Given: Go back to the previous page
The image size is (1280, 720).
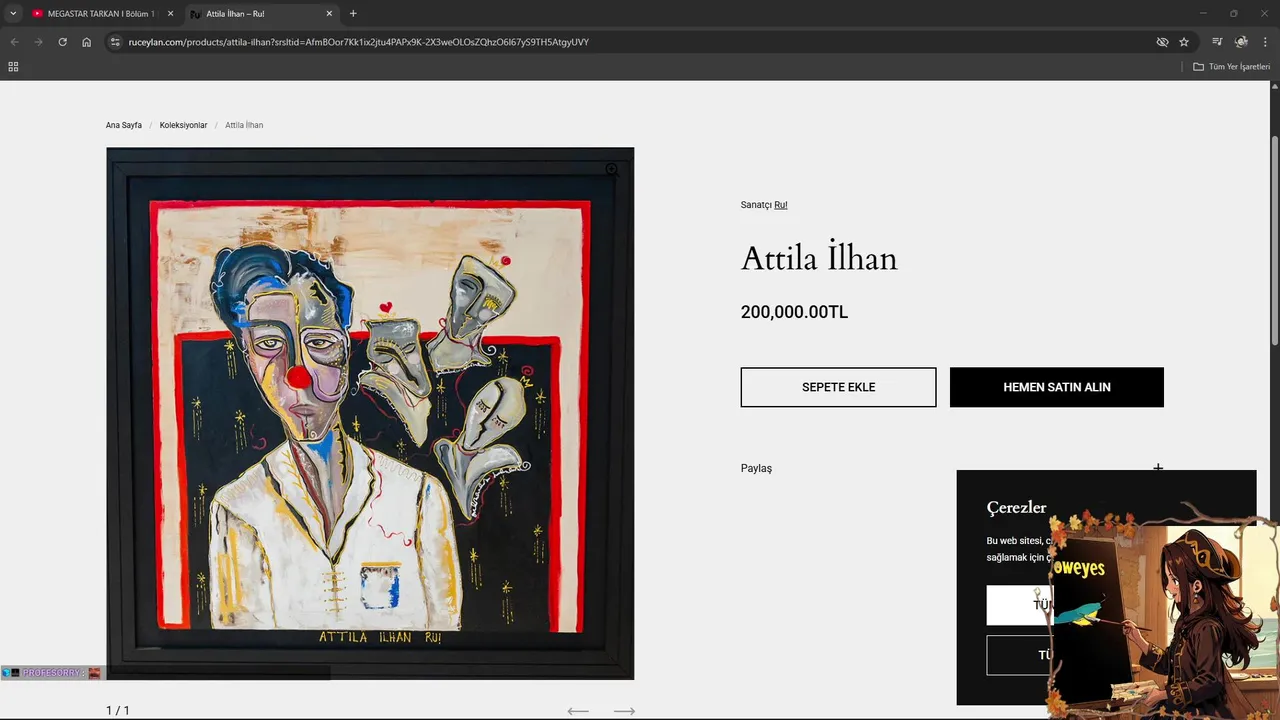Looking at the screenshot, I should [14, 42].
